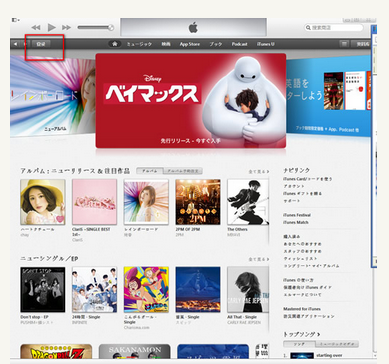Open the 24時間 - Single cover

click(95, 289)
